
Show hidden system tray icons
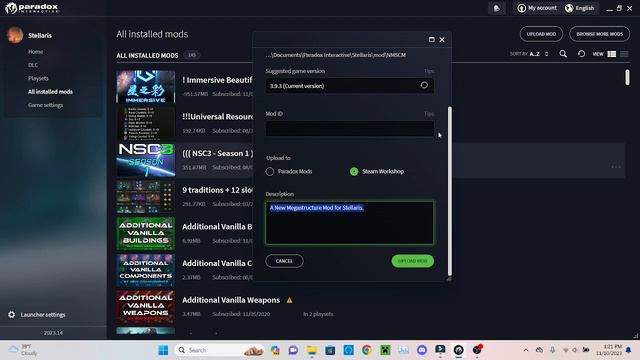526,350
